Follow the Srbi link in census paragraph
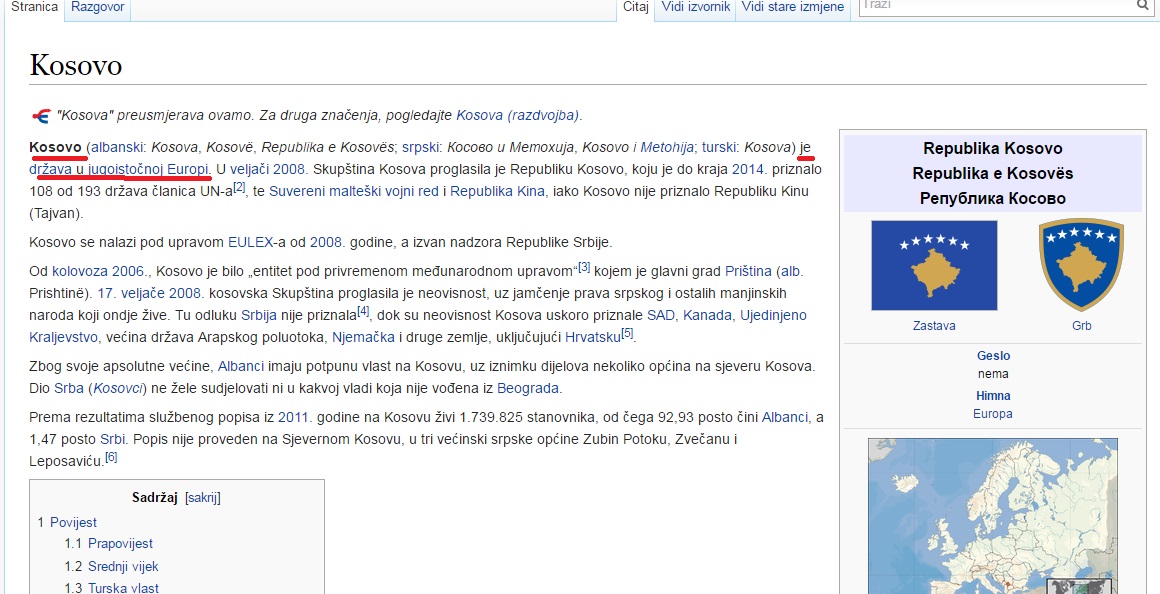Screen dimensions: 1160x594 pyautogui.click(x=113, y=440)
